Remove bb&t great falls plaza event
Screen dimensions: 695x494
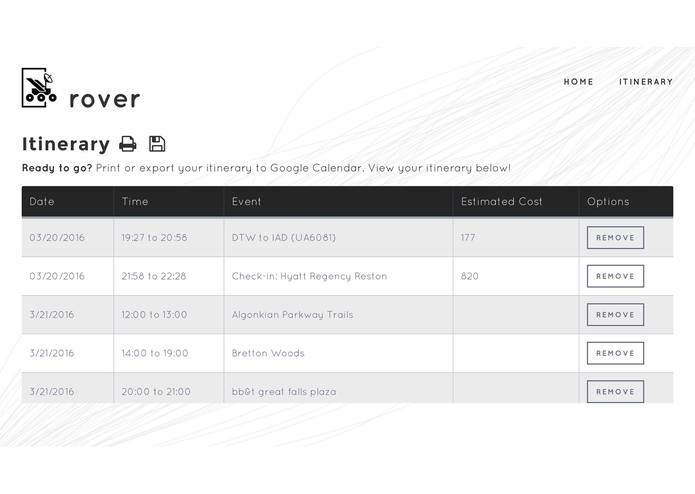(615, 391)
